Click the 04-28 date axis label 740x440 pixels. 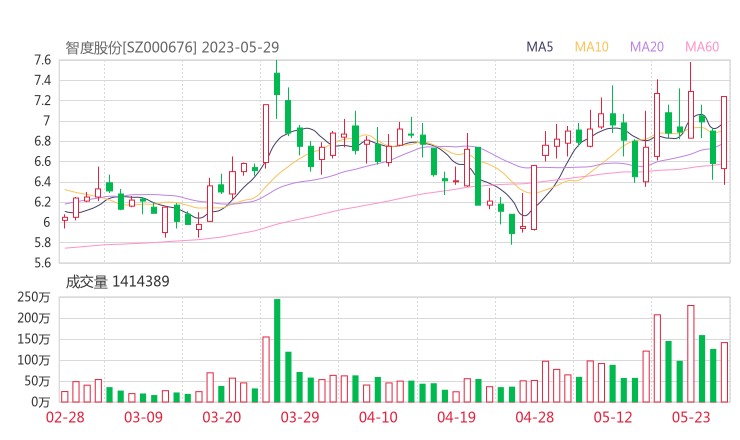coord(535,417)
